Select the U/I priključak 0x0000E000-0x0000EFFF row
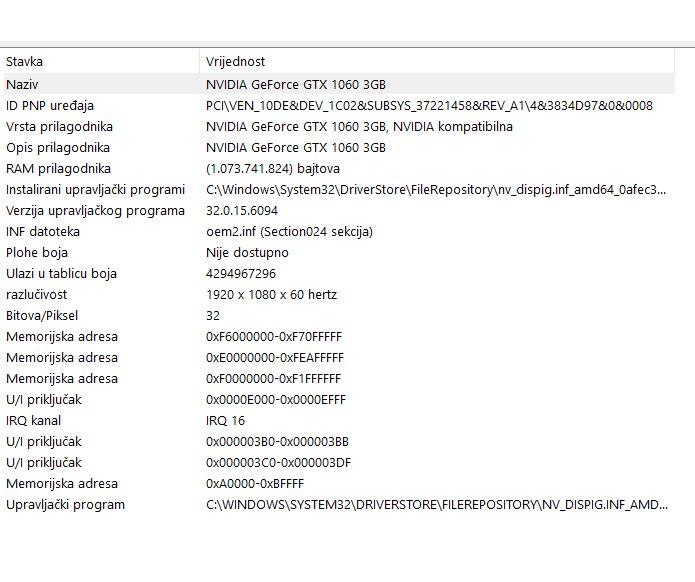 click(x=276, y=399)
